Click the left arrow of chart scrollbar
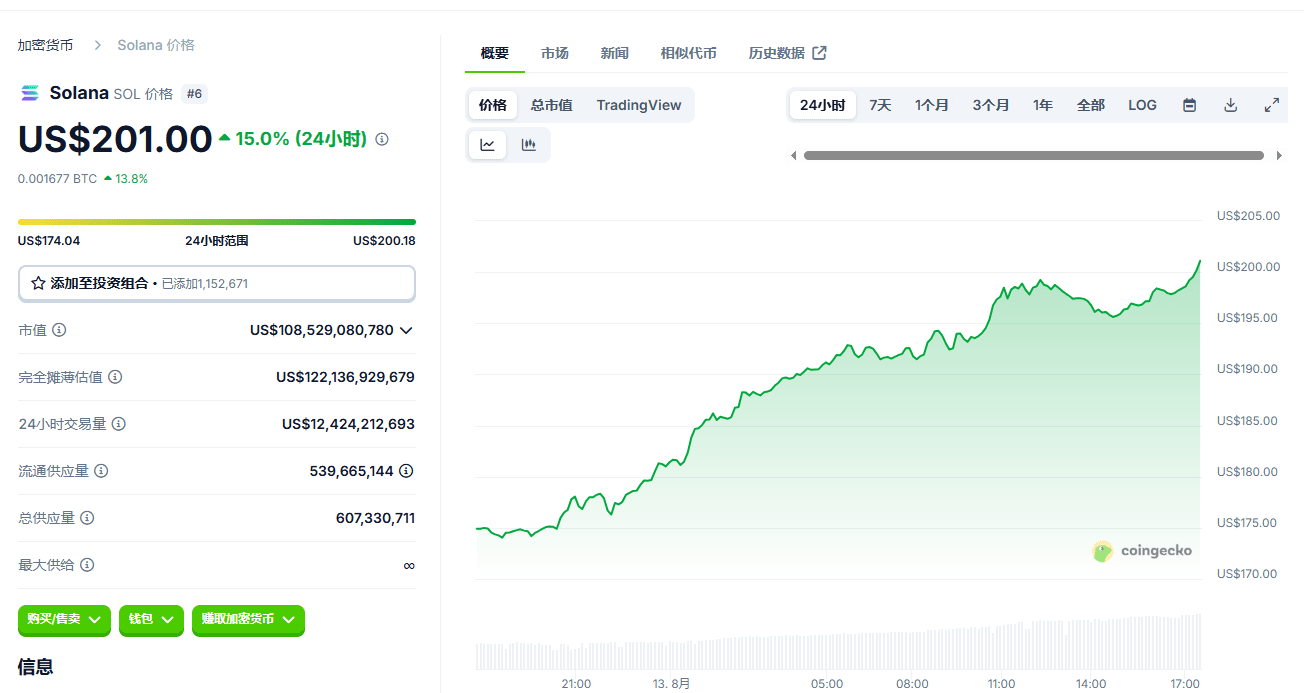1304x693 pixels. pyautogui.click(x=794, y=156)
